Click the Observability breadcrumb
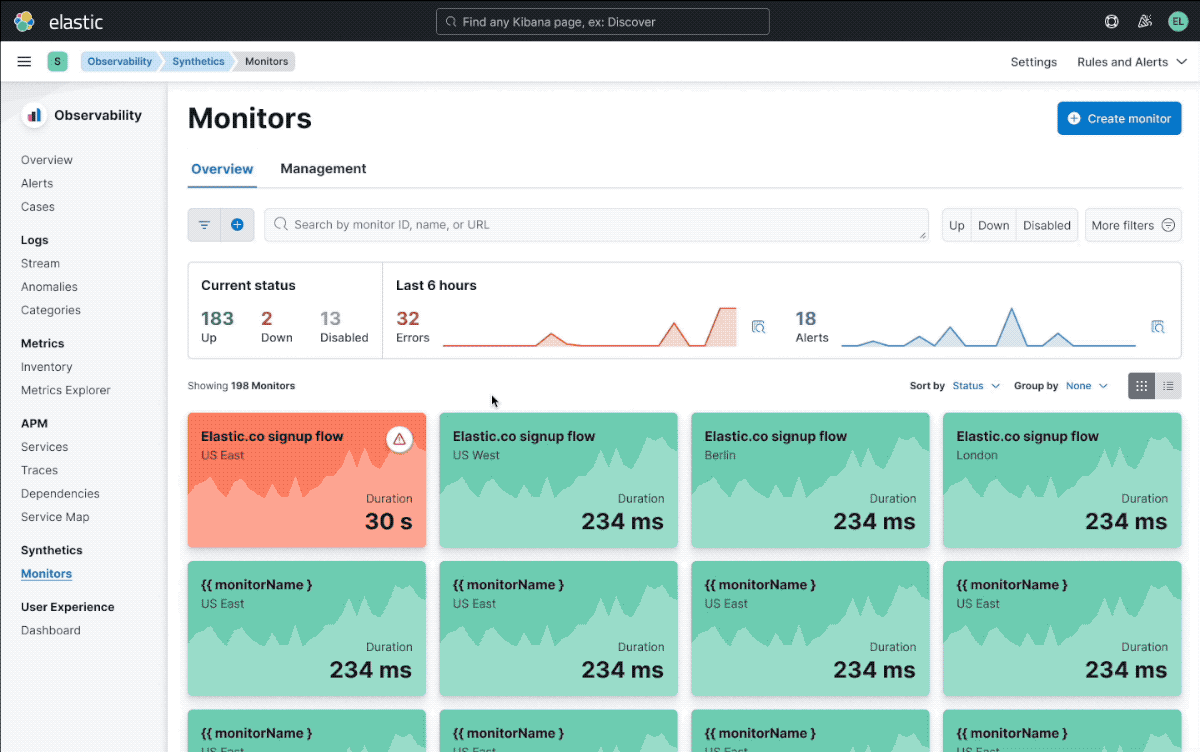This screenshot has width=1200, height=752. [x=120, y=62]
